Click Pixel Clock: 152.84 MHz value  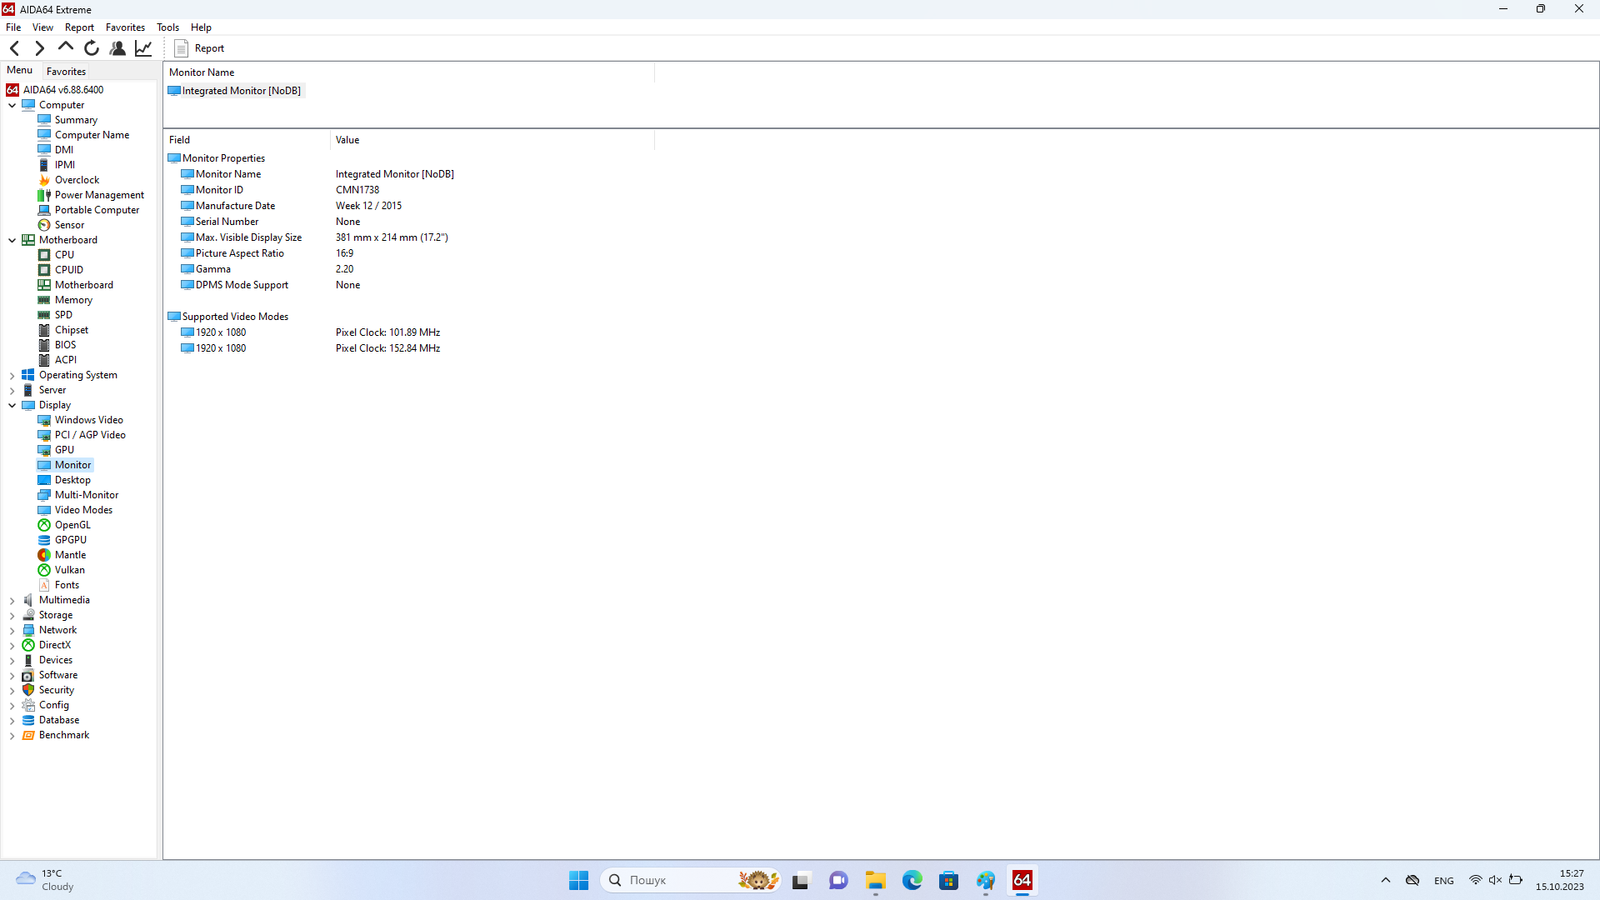point(388,348)
